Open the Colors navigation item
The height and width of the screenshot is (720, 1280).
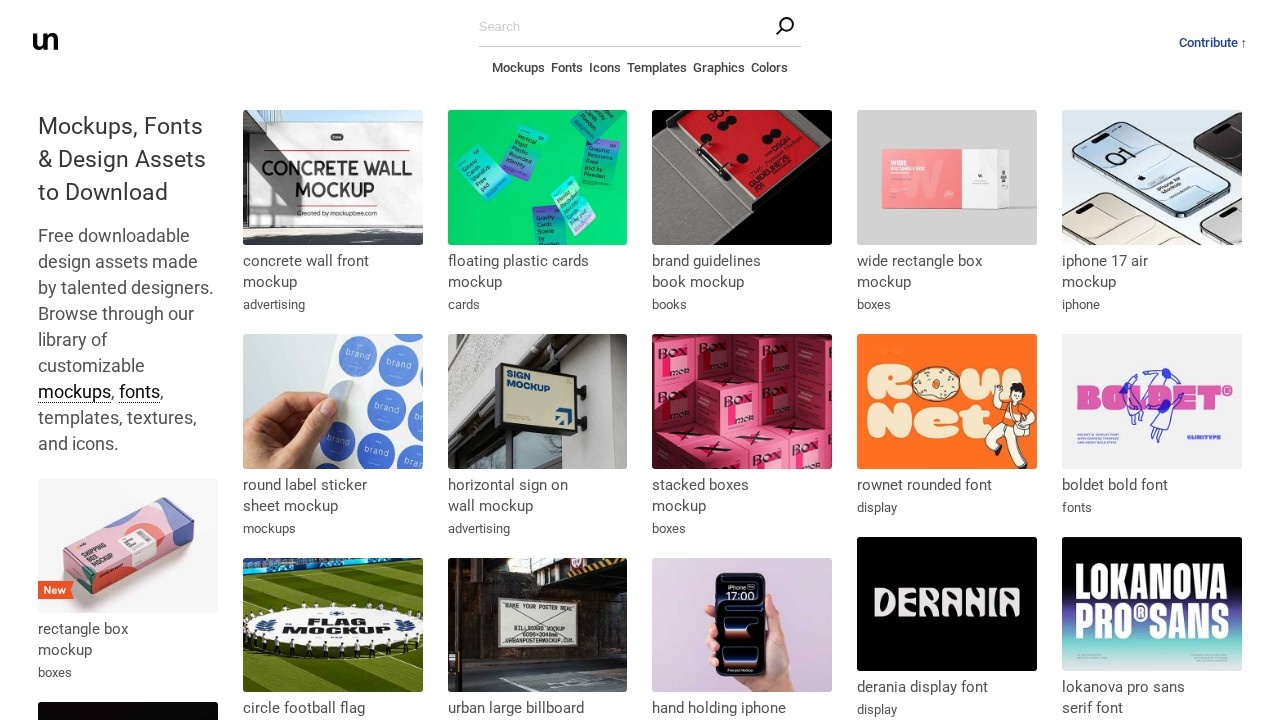pos(769,68)
